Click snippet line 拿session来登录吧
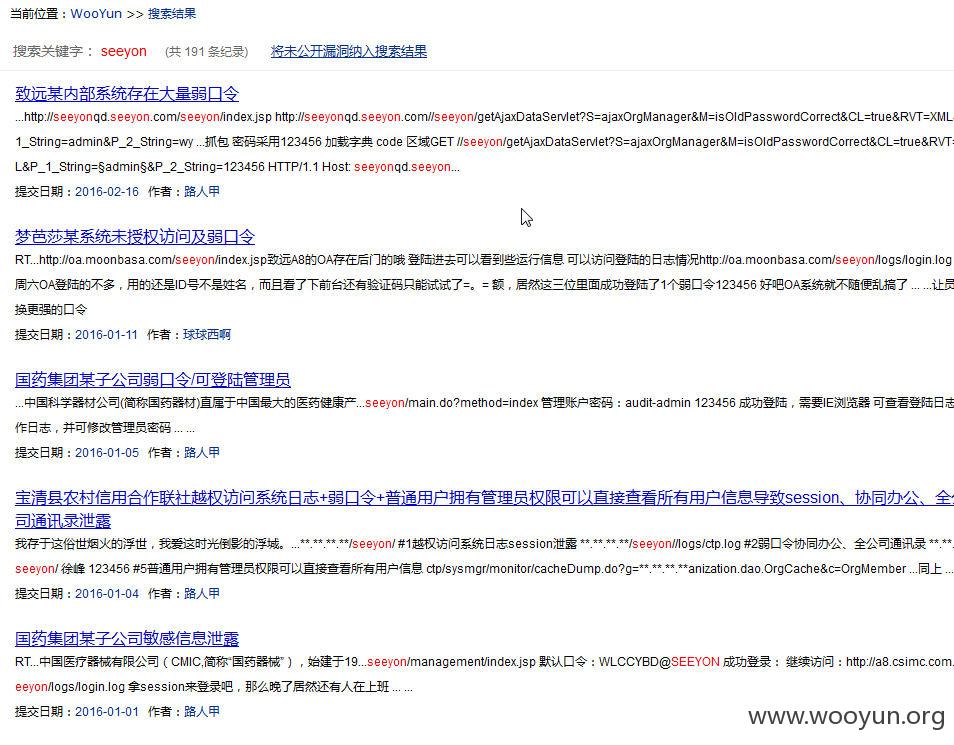This screenshot has width=954, height=745. coord(214,687)
